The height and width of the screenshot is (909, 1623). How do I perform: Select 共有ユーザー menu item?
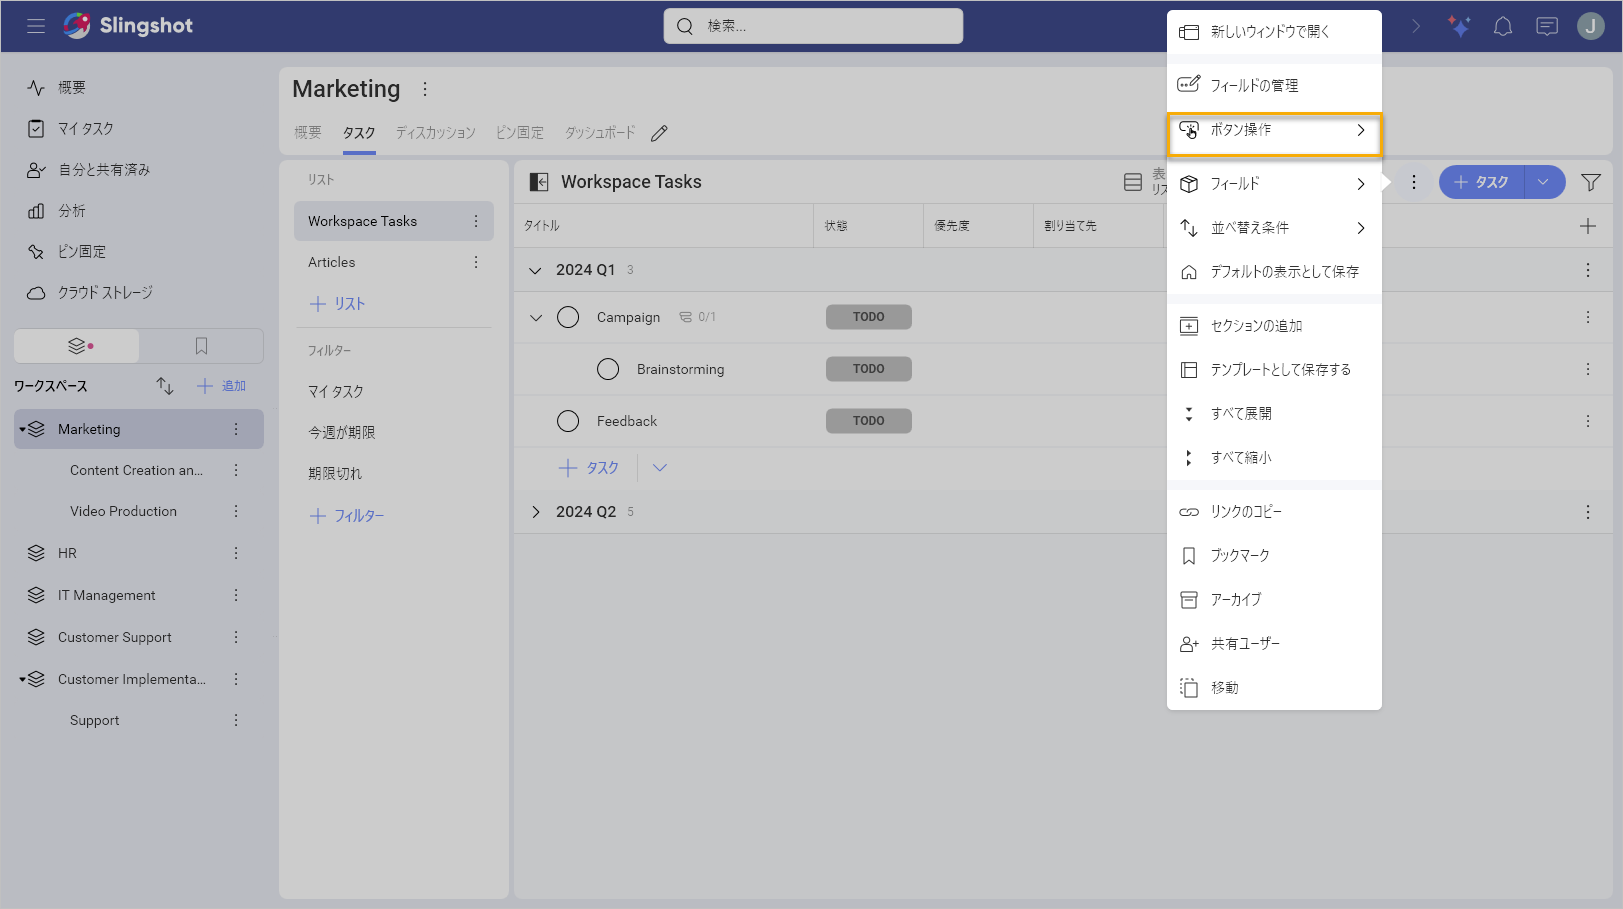[1274, 644]
